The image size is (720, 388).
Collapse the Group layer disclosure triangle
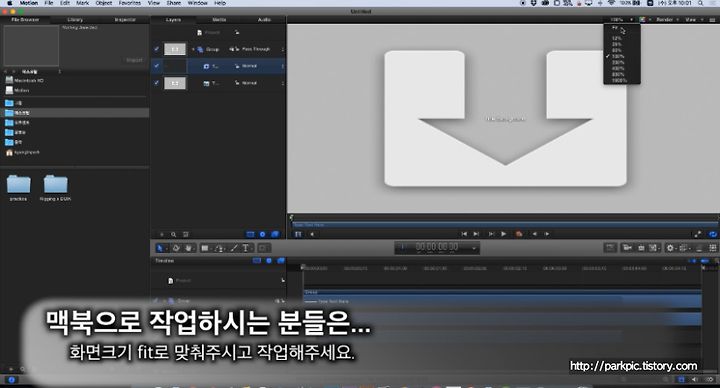pyautogui.click(x=193, y=49)
